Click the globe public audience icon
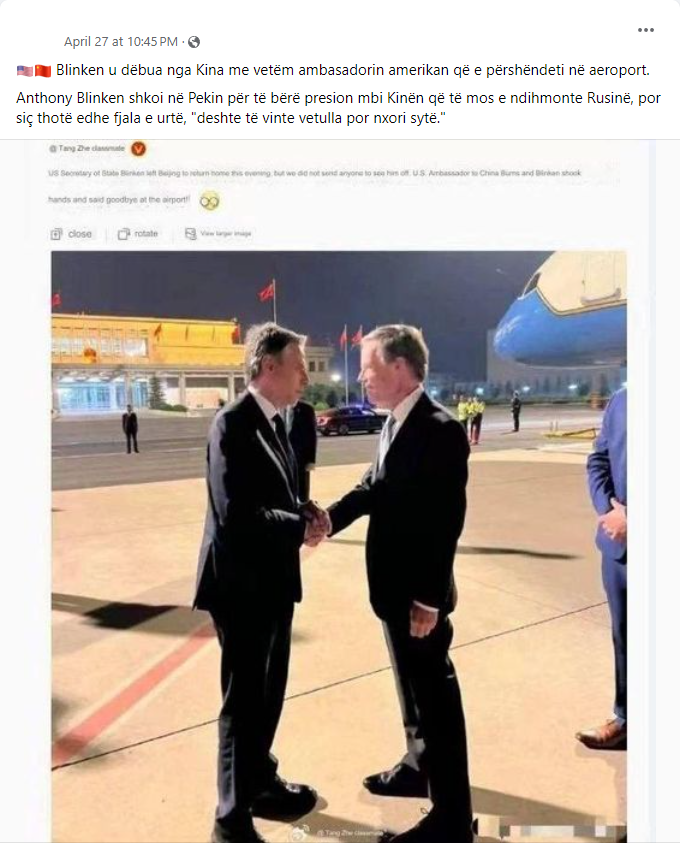The height and width of the screenshot is (846, 680). pyautogui.click(x=194, y=42)
